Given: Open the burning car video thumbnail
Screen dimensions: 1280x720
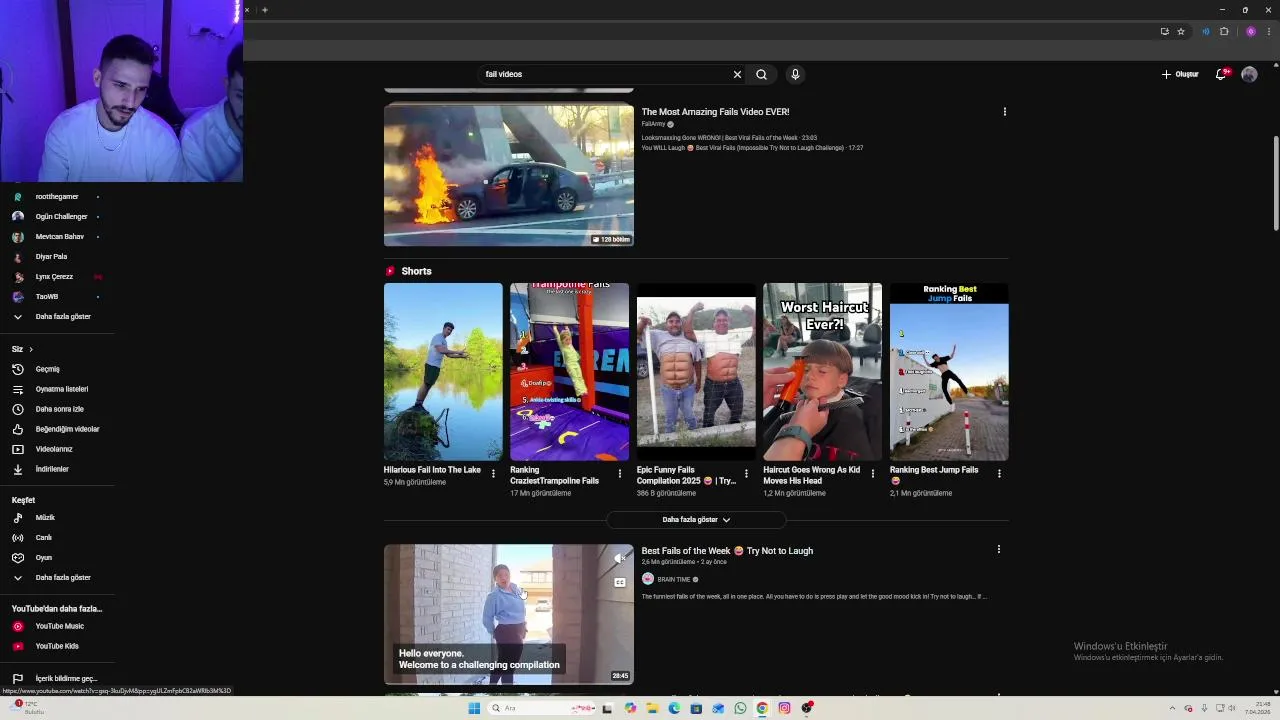Looking at the screenshot, I should click(x=508, y=175).
